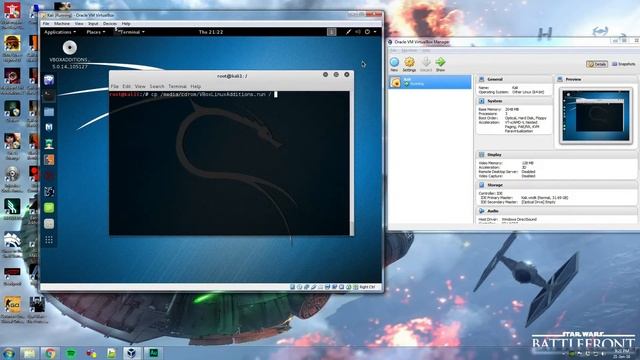Launch the orange Burp Suite icon in dock
This screenshot has width=640, height=360.
tap(49, 160)
